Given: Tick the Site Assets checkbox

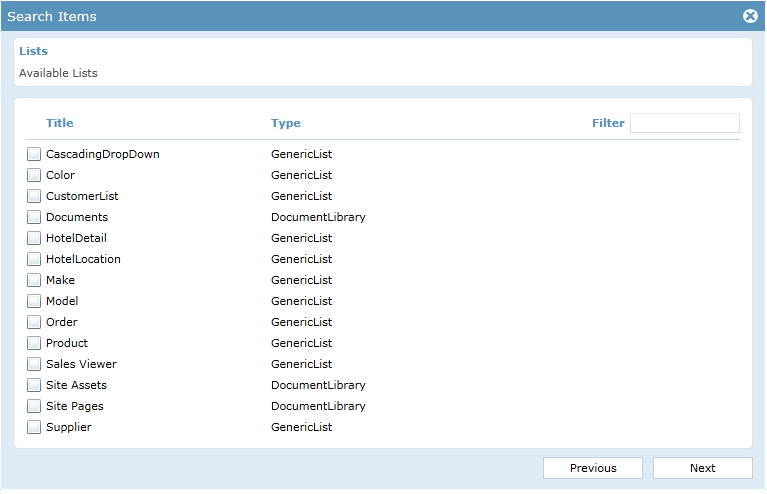Looking at the screenshot, I should 34,385.
